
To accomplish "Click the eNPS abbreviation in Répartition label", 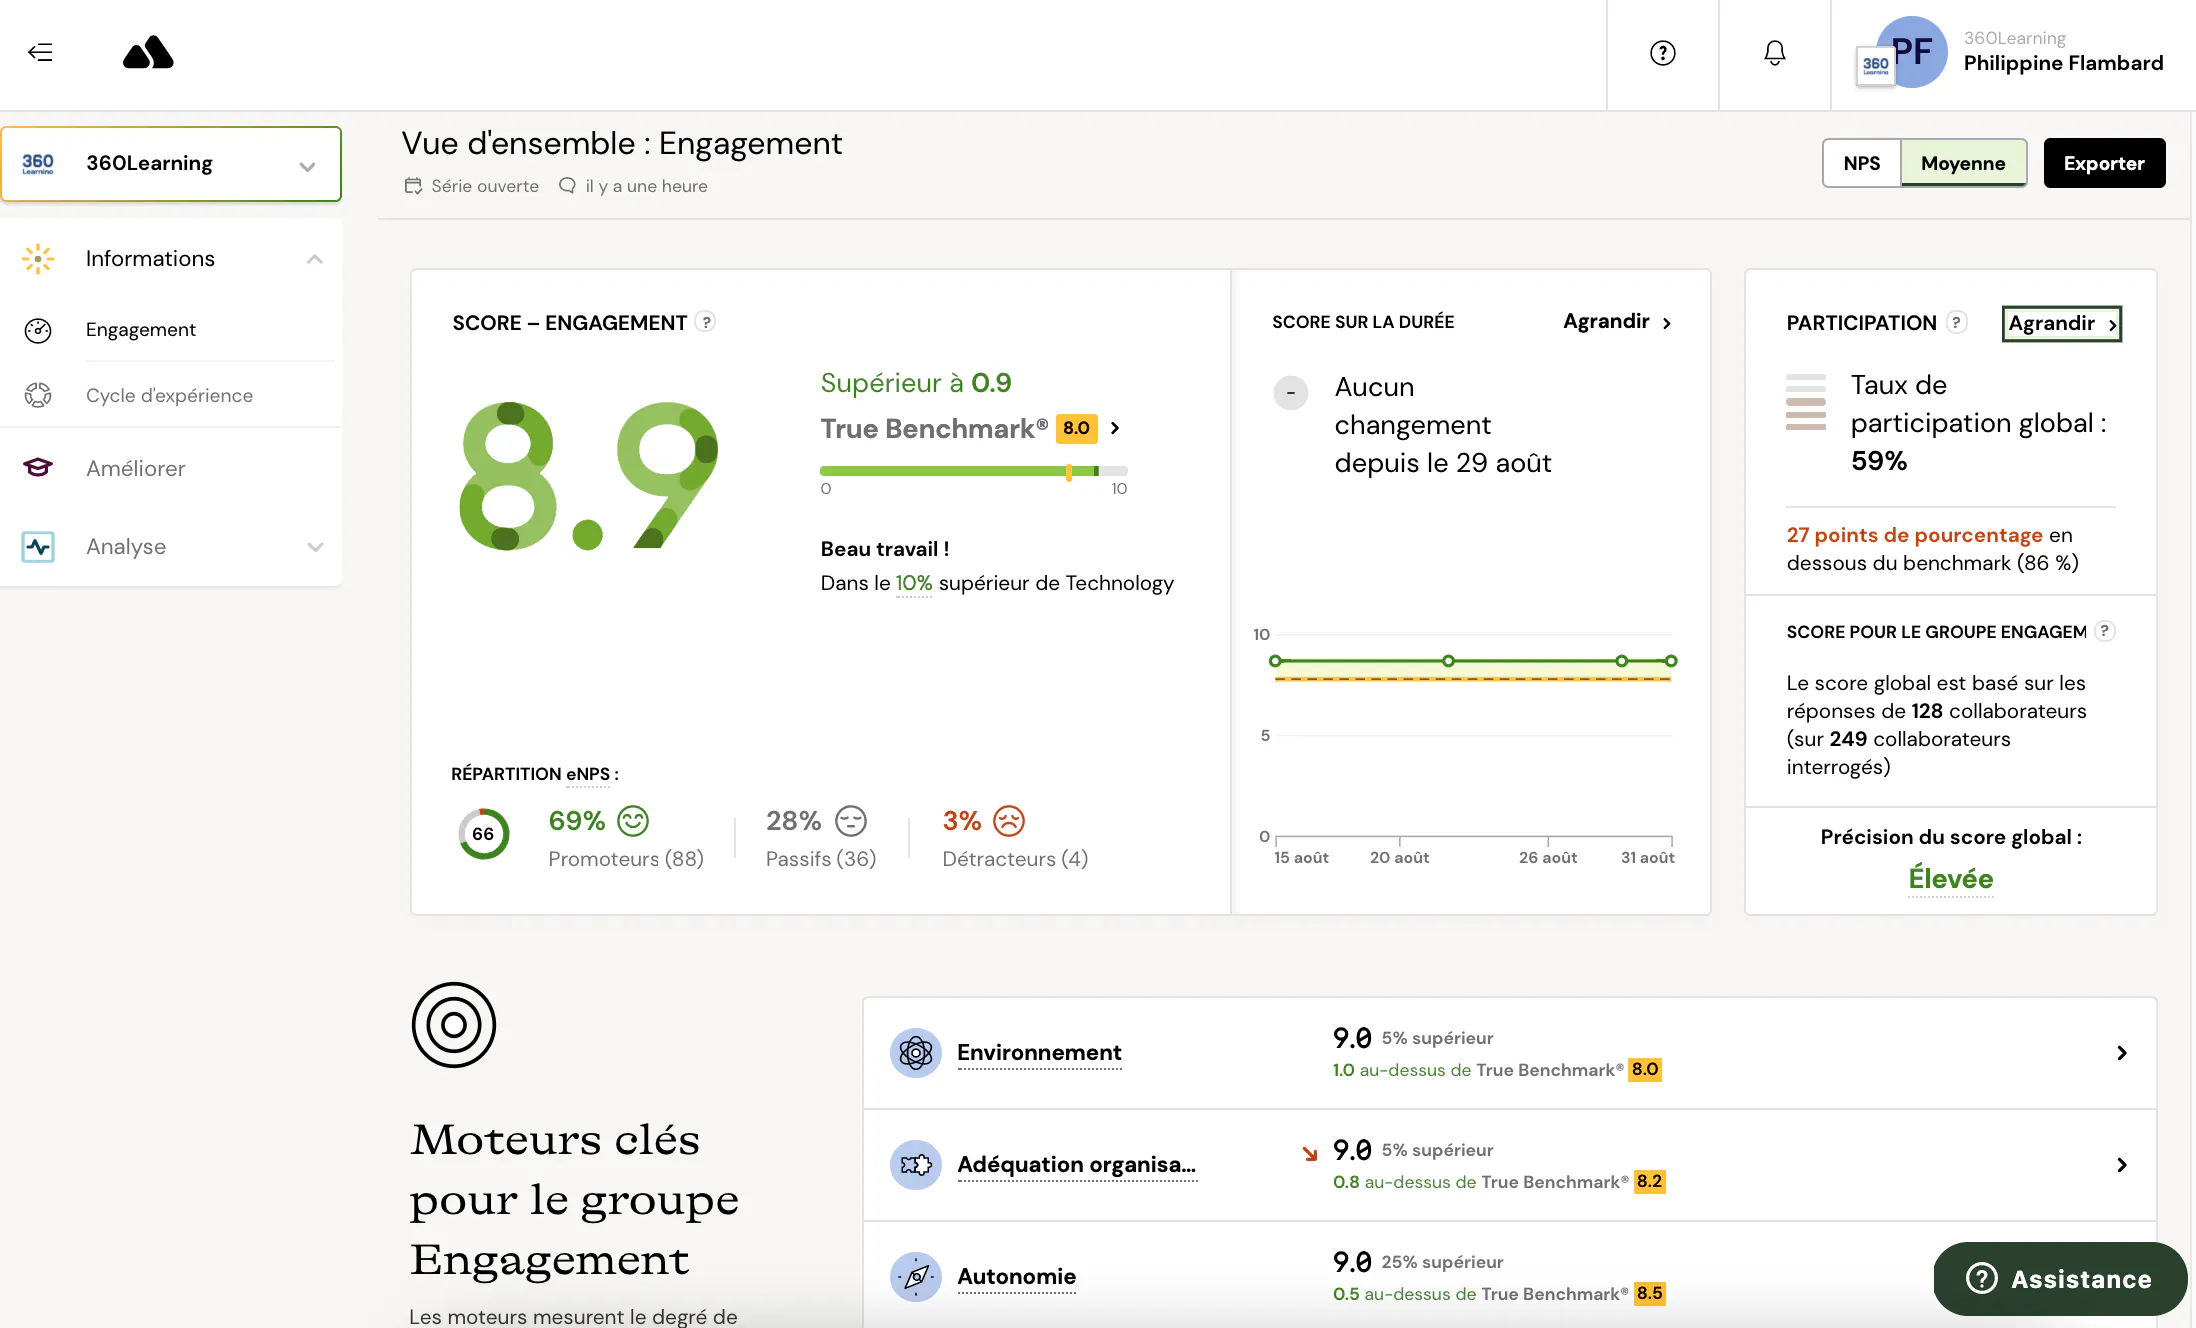I will (x=588, y=774).
